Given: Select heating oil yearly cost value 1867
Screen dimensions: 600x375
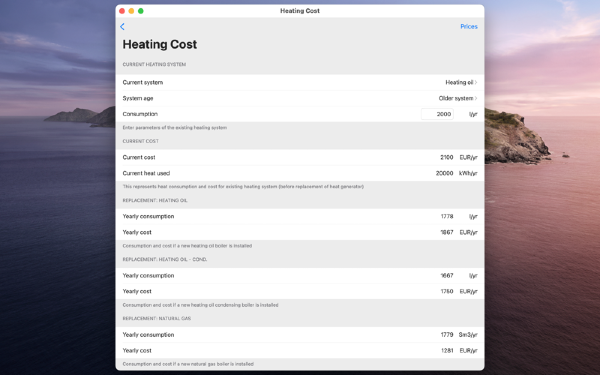Looking at the screenshot, I should click(x=447, y=232).
